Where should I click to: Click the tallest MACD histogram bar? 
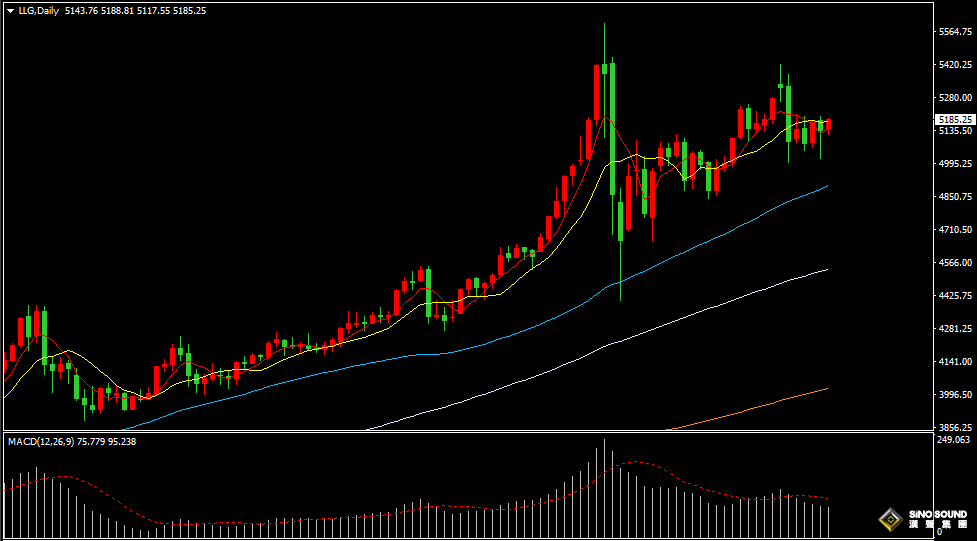[x=604, y=490]
